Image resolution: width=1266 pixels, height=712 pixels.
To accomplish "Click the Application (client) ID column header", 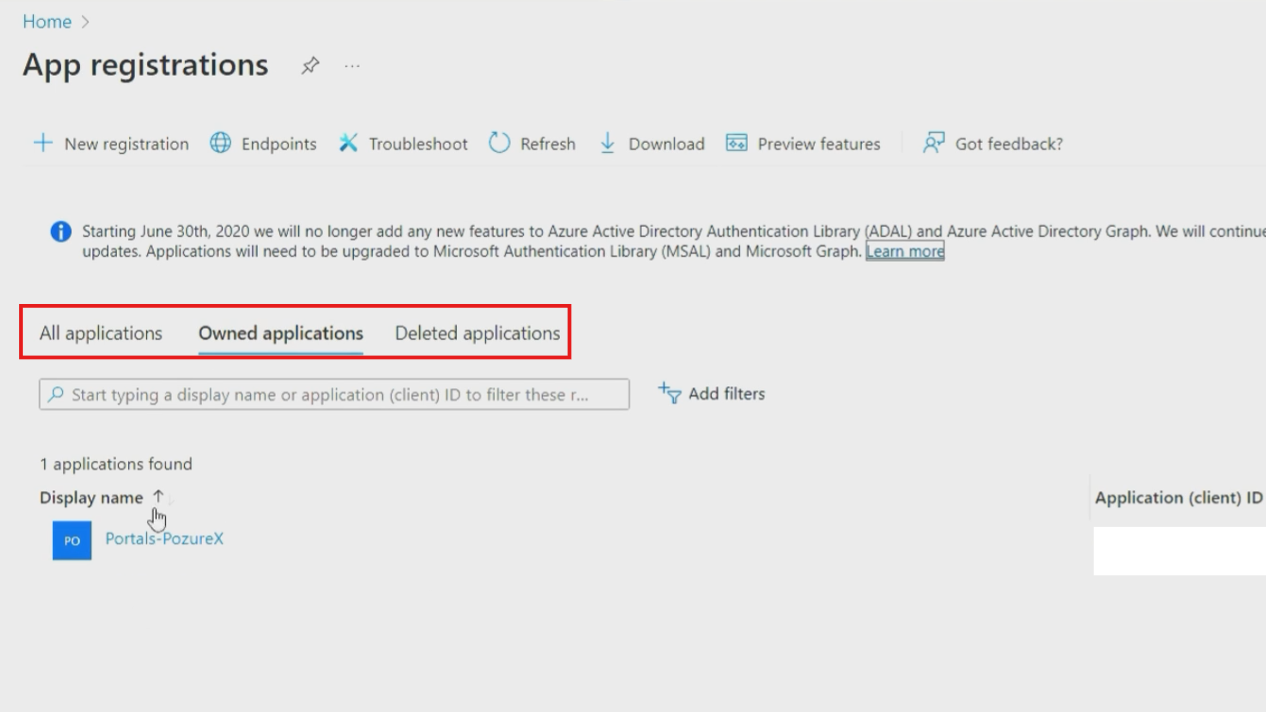I will 1179,497.
